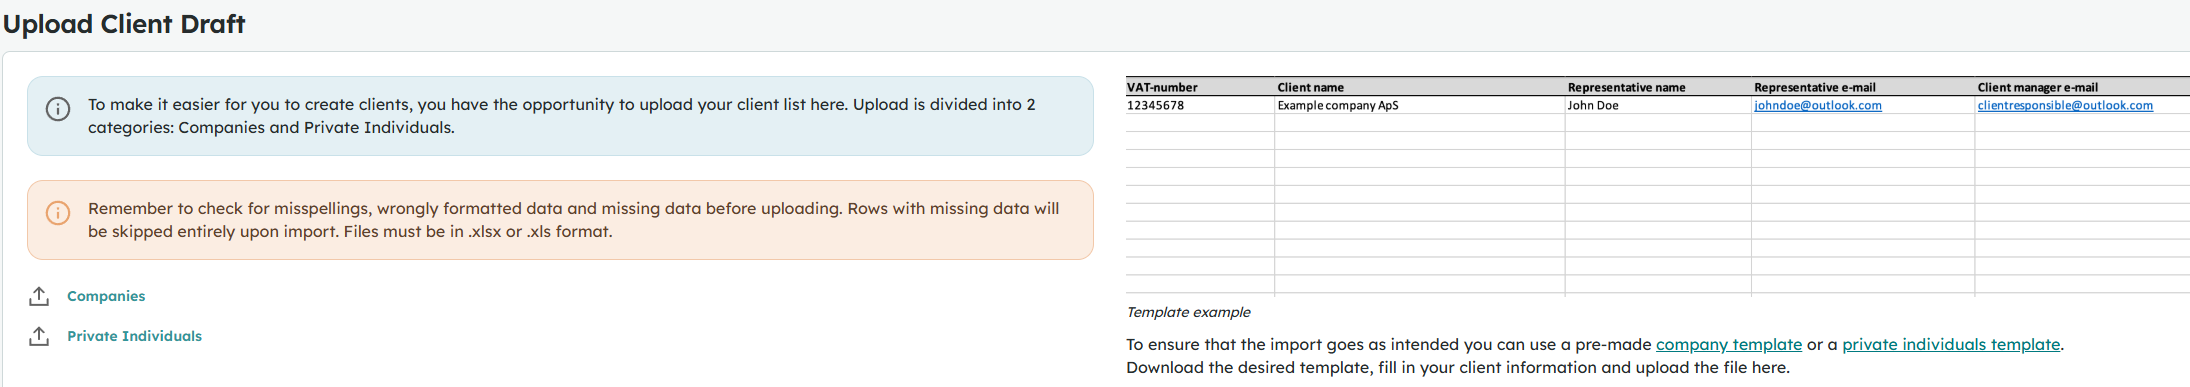Click the 12345678 VAT number cell
The image size is (2190, 387).
(1155, 105)
